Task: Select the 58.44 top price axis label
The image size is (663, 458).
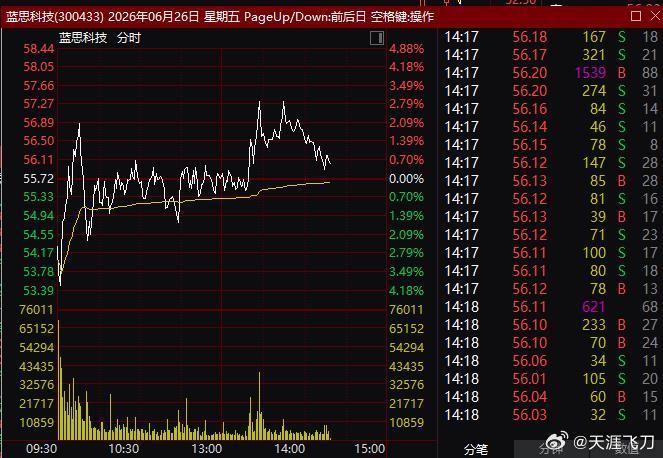Action: coord(38,49)
